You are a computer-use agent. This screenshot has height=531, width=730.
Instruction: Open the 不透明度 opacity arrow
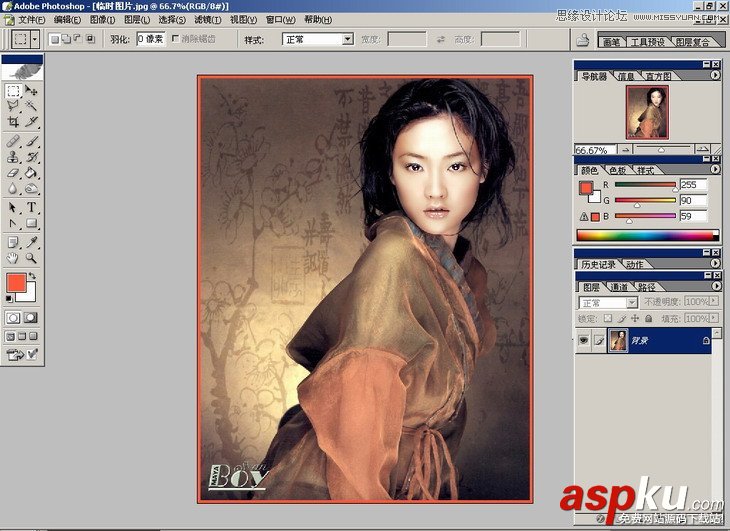pyautogui.click(x=714, y=302)
